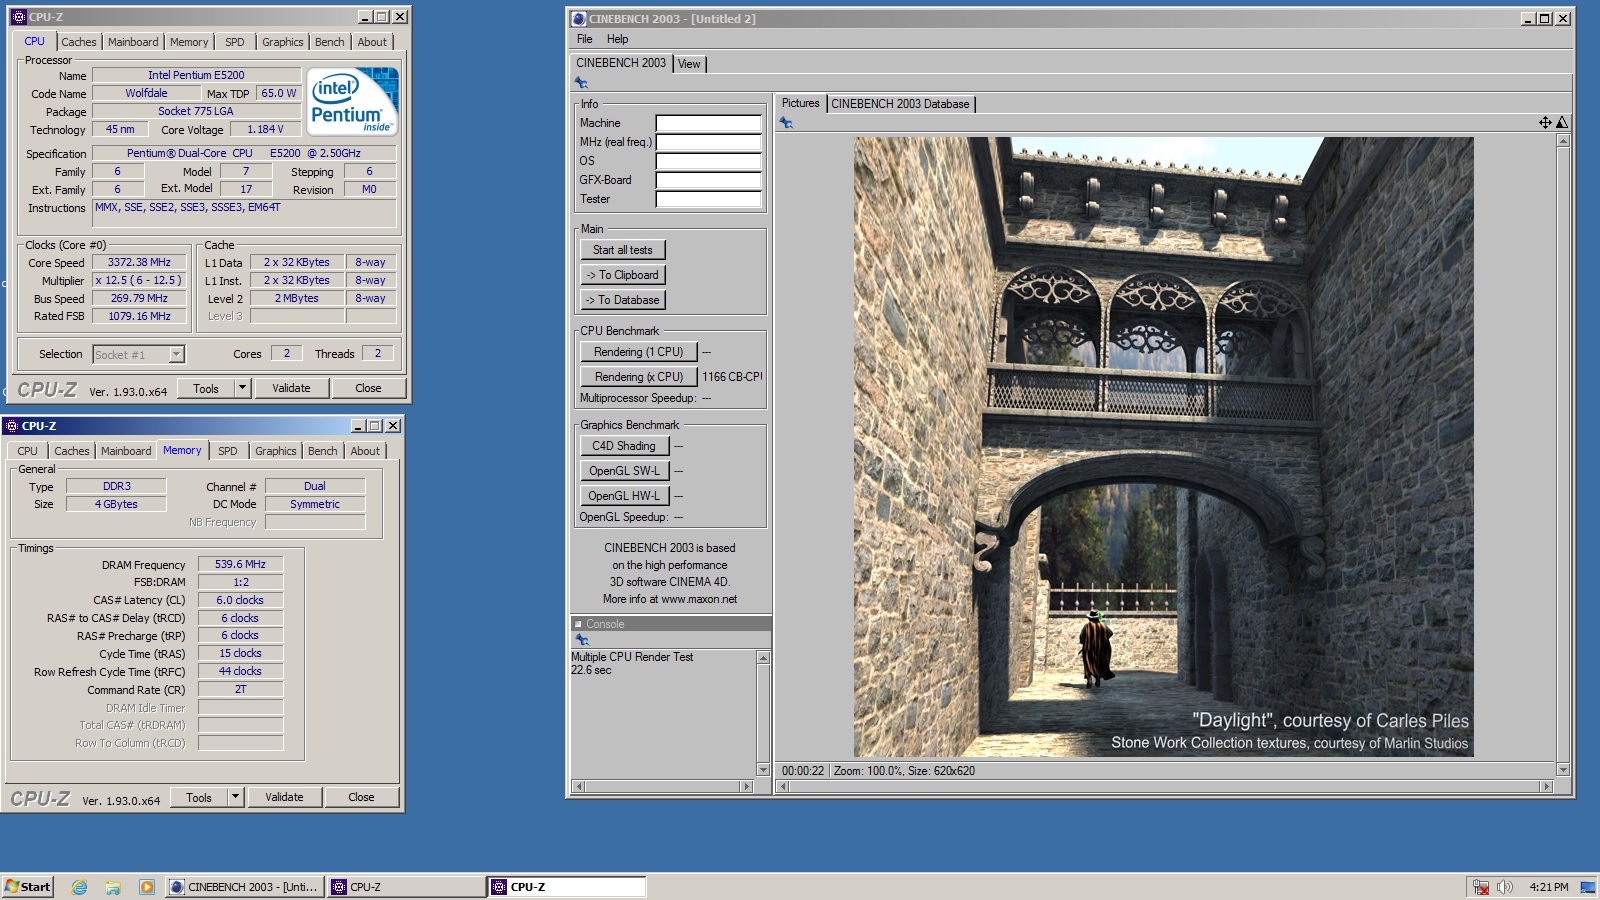Click the OS input field
Image resolution: width=1600 pixels, height=900 pixels.
(x=708, y=161)
